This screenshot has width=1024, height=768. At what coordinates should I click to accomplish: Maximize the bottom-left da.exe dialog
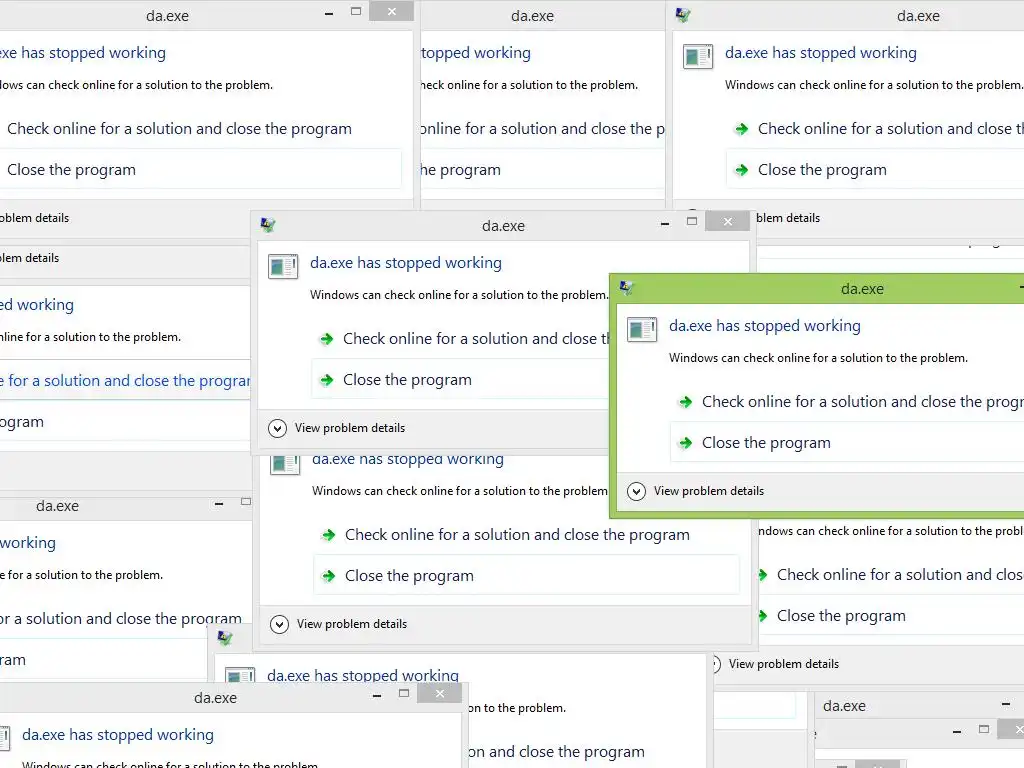click(404, 694)
